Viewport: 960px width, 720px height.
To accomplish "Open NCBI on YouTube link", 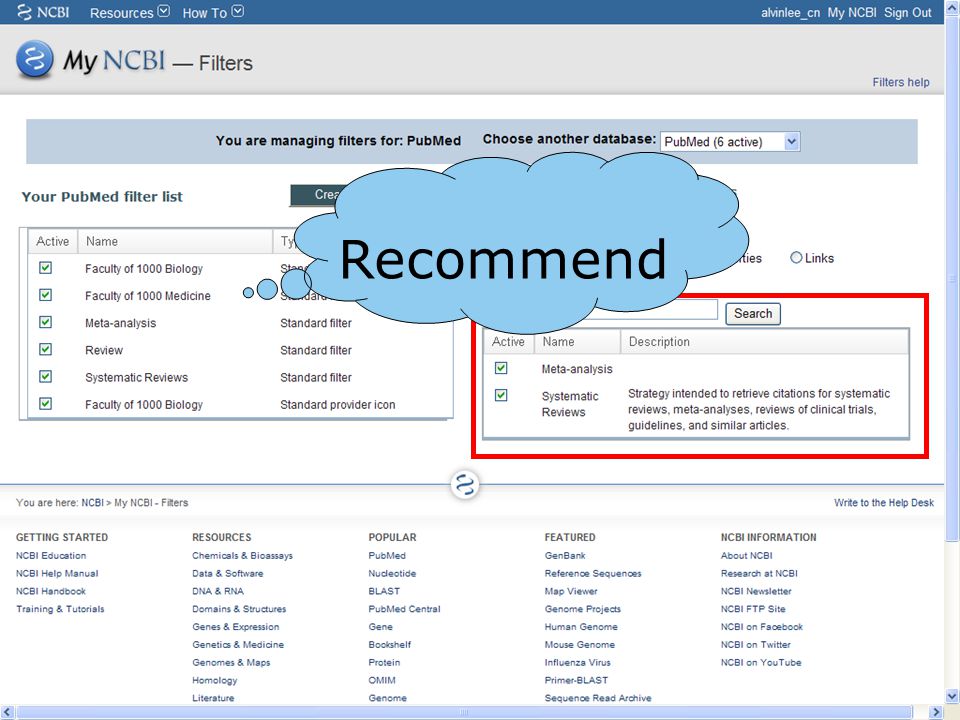I will click(761, 662).
